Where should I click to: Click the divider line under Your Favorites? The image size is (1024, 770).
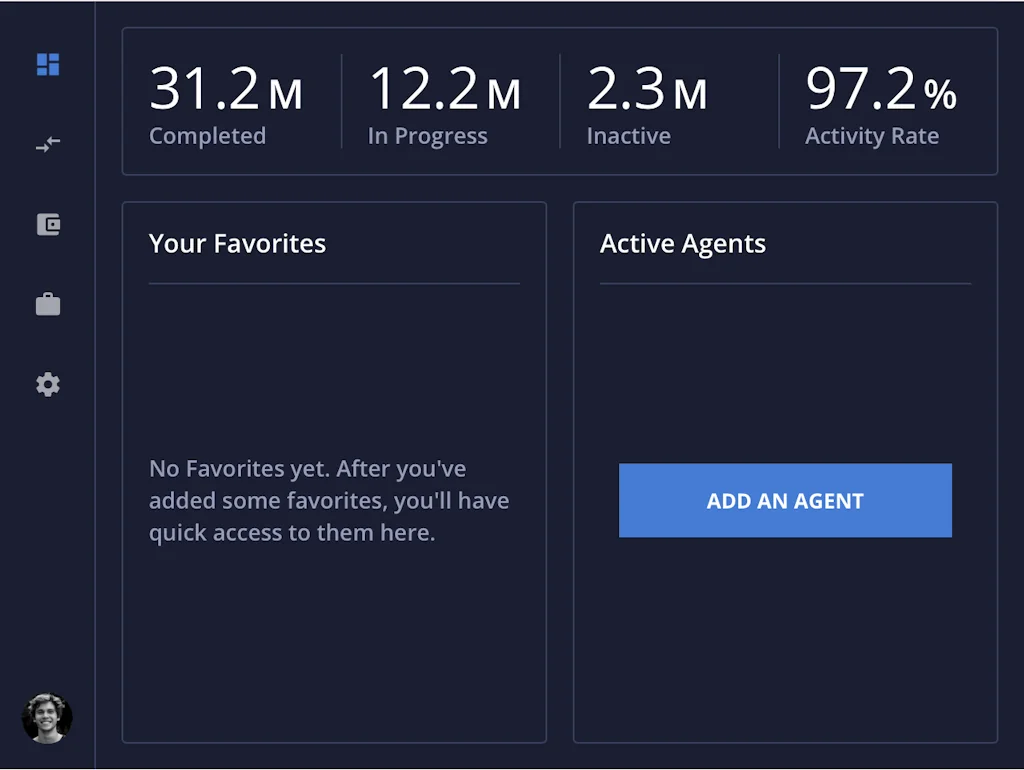pos(334,284)
